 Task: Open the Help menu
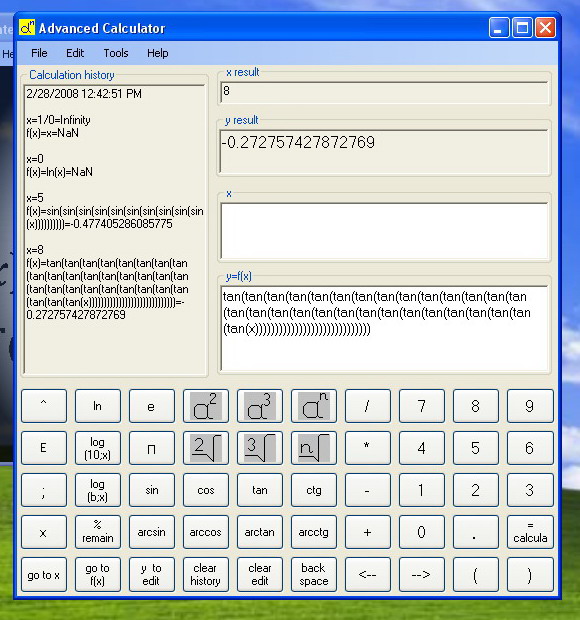157,53
